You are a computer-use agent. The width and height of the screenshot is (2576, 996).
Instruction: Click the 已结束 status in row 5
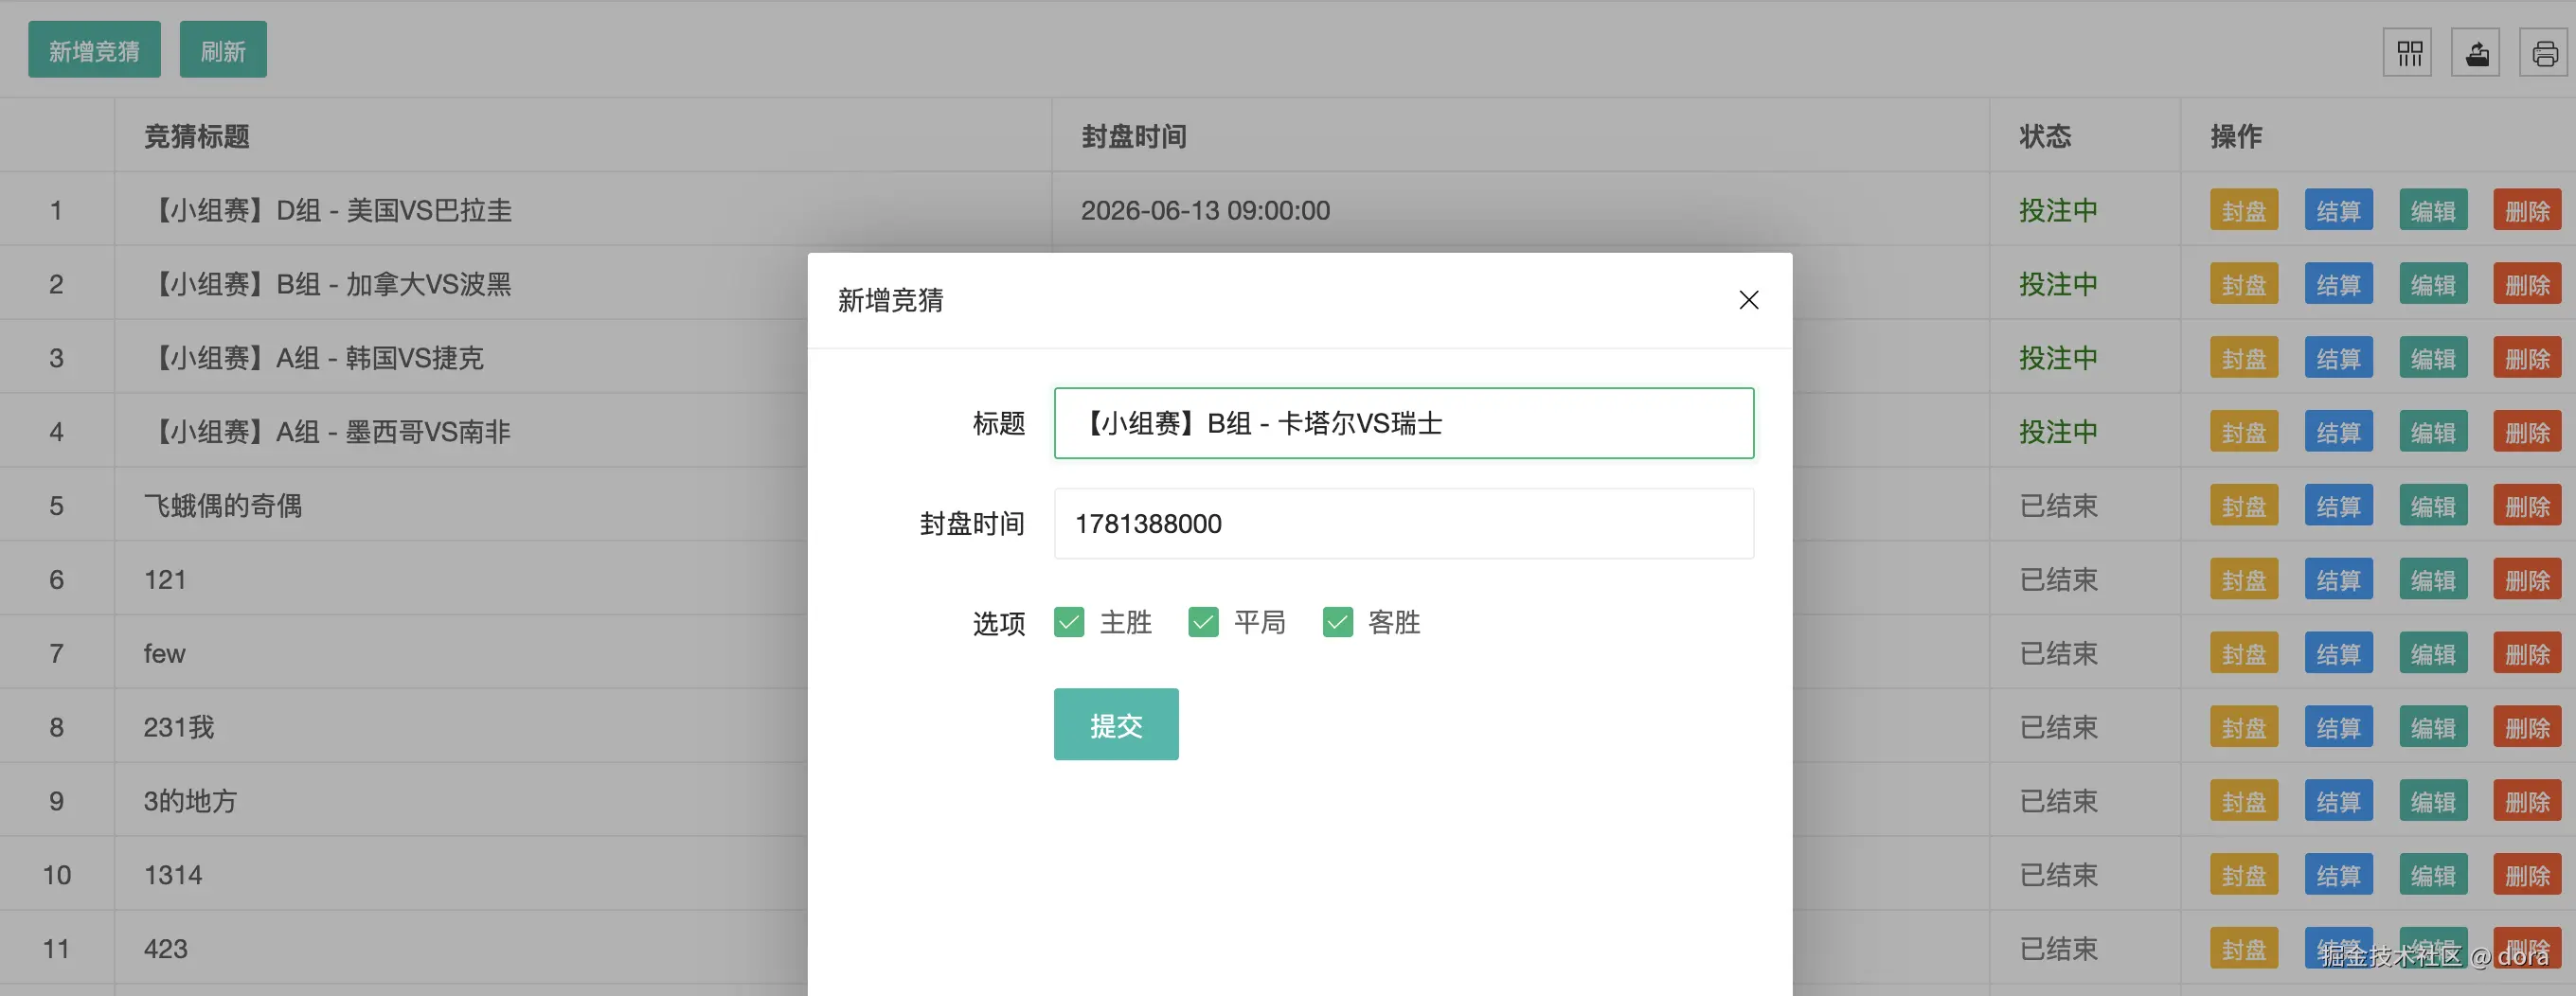pyautogui.click(x=2058, y=506)
